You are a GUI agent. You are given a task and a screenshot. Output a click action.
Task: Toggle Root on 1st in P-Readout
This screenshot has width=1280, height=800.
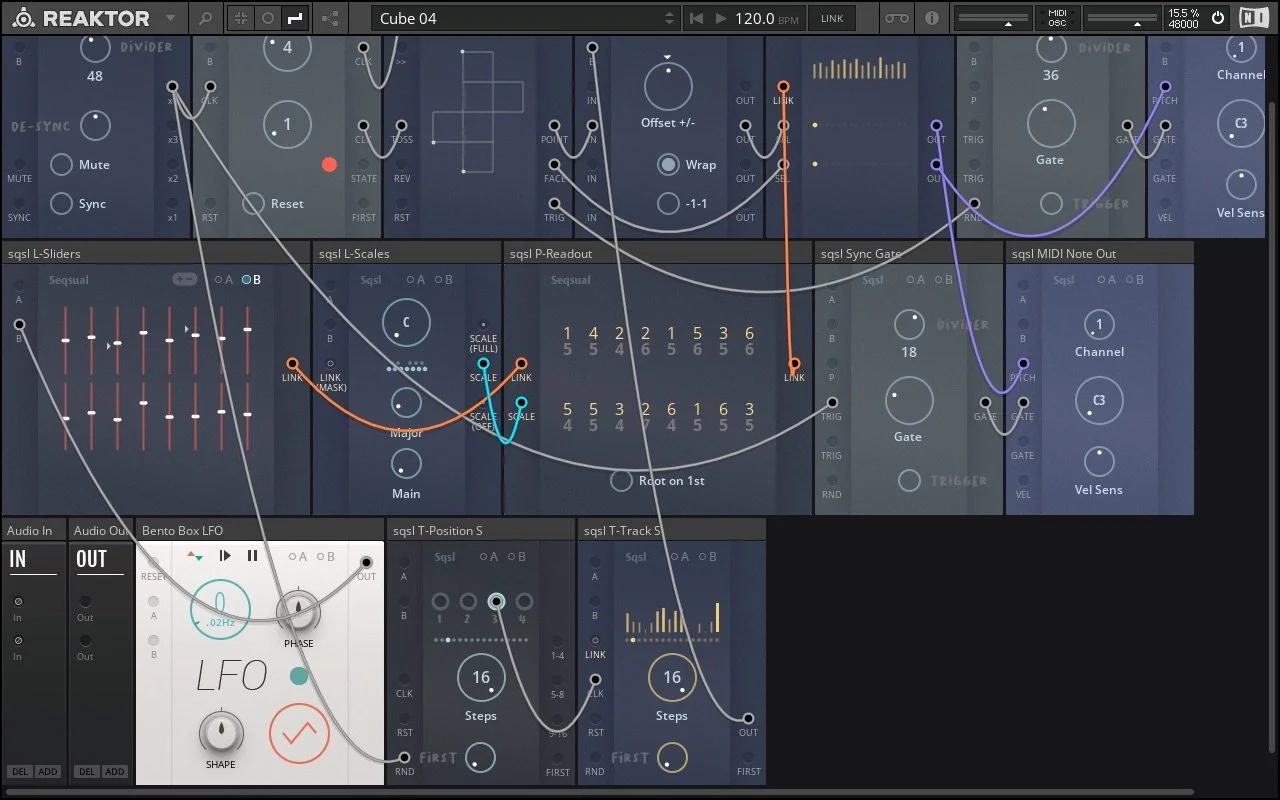(622, 480)
